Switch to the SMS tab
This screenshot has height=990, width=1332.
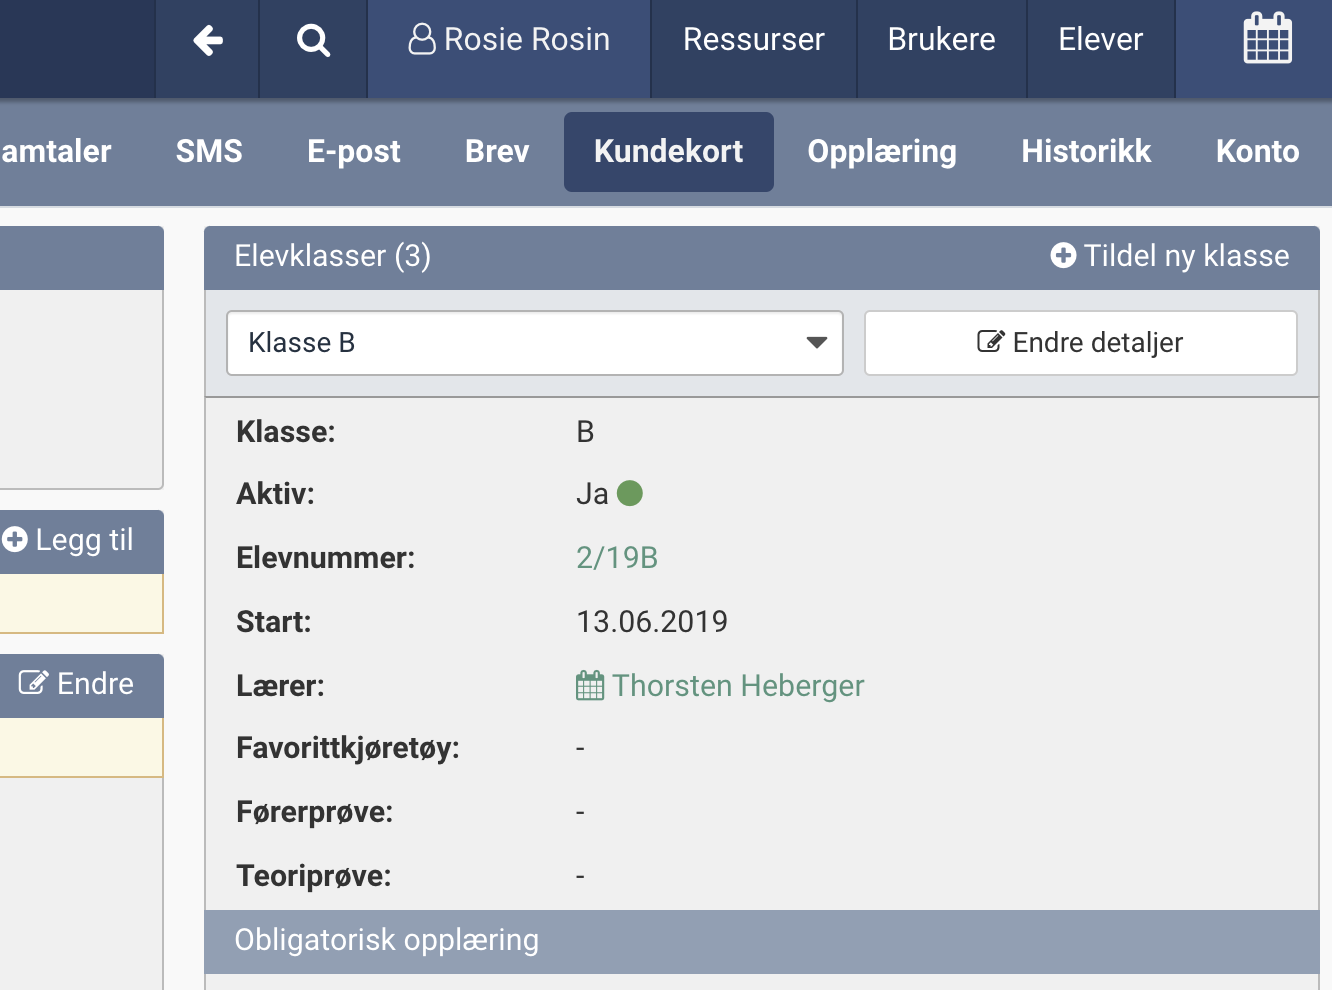tap(209, 151)
